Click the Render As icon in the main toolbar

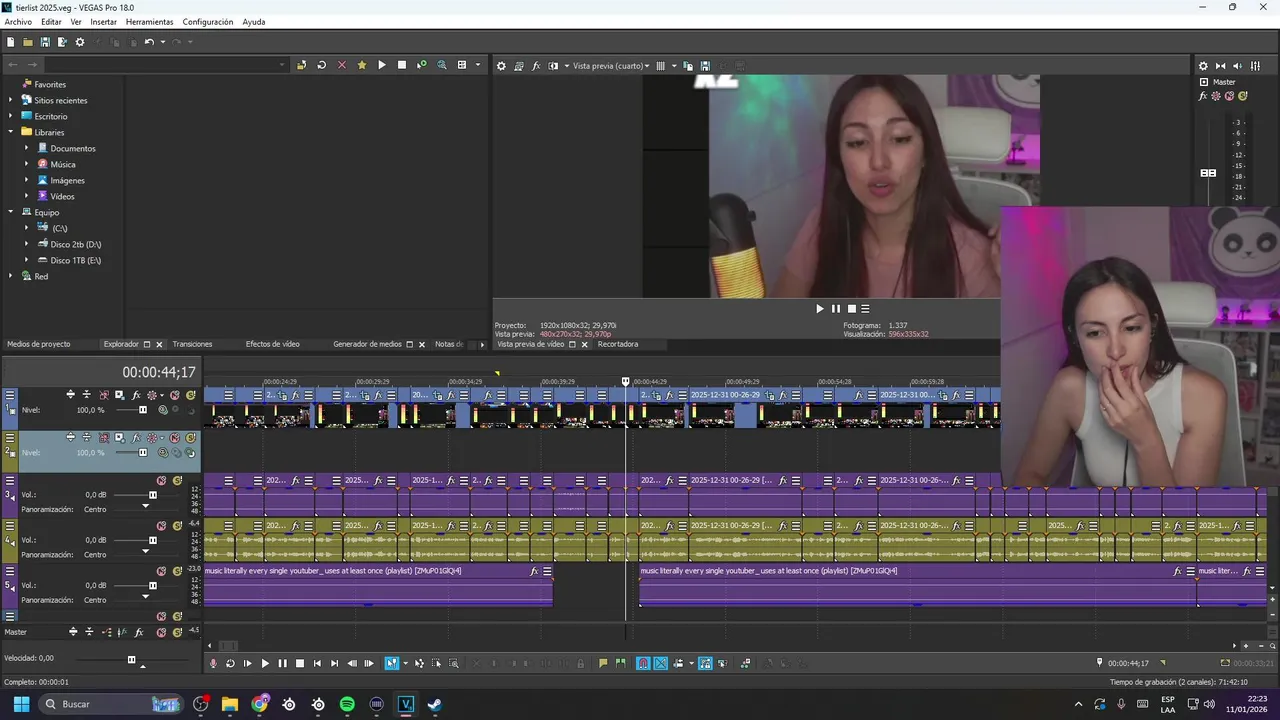click(x=62, y=42)
